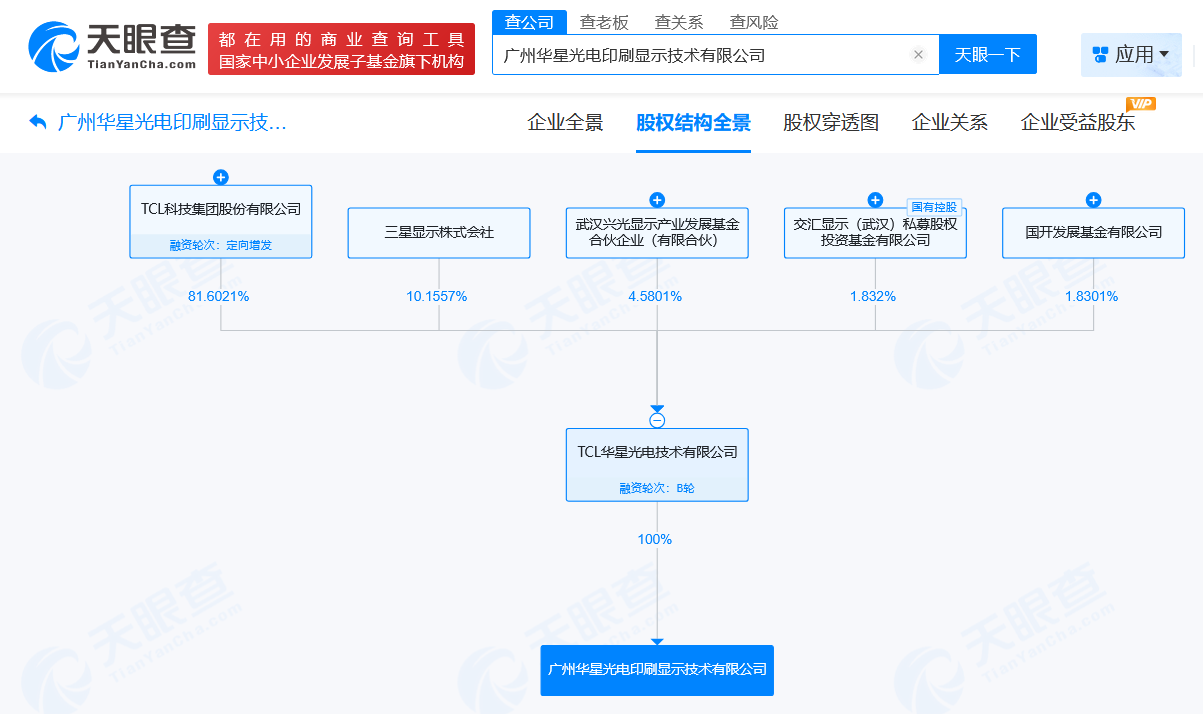Click the 天眼一下 search button
1203x714 pixels.
coord(987,55)
